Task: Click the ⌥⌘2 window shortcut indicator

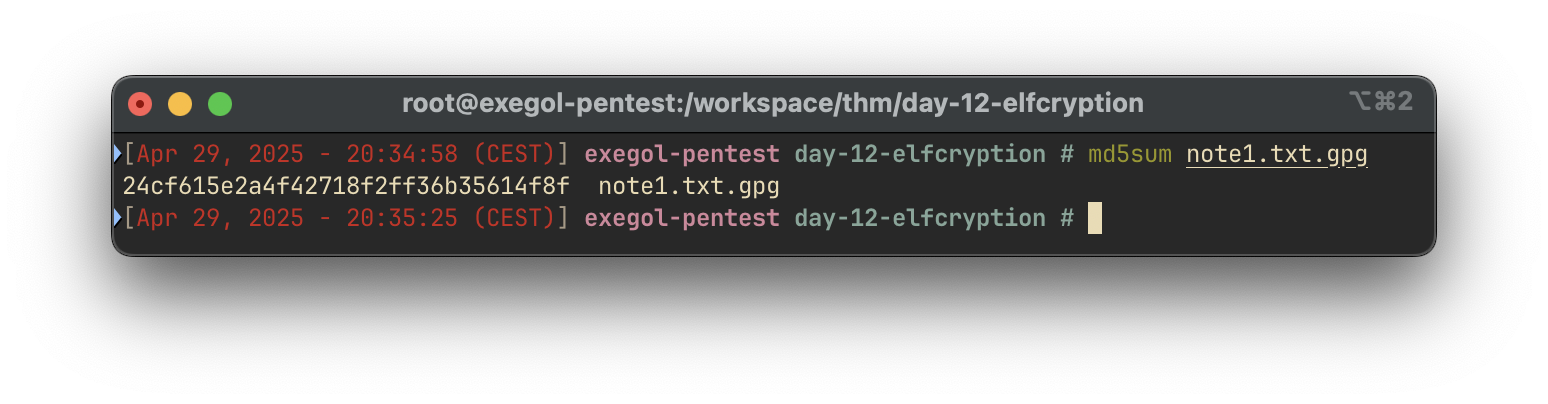Action: (1380, 101)
